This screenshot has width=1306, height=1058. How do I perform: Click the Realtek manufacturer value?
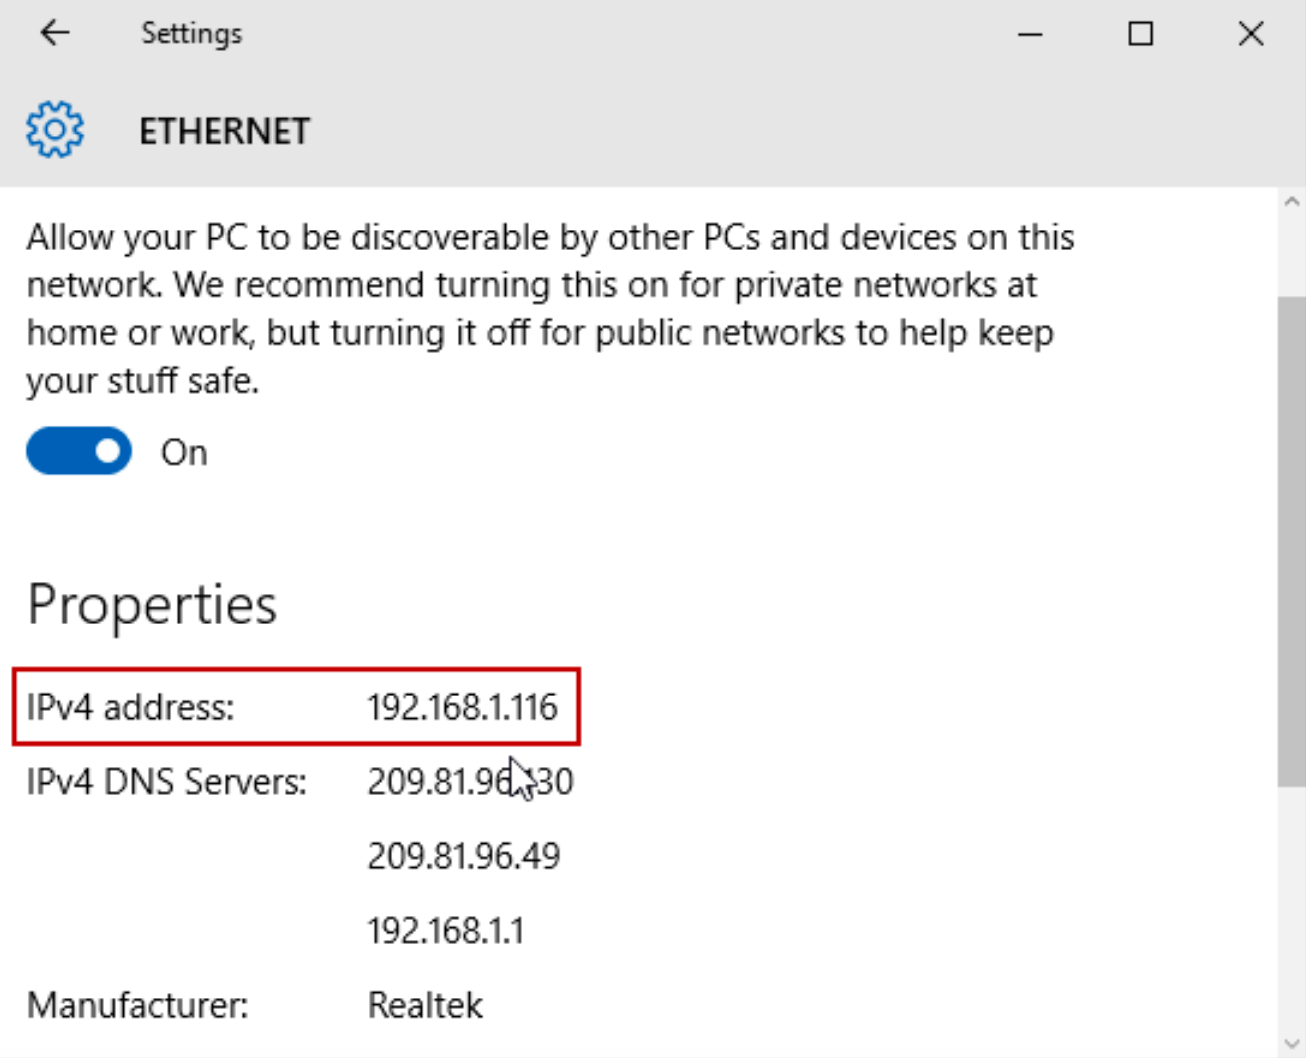425,1005
